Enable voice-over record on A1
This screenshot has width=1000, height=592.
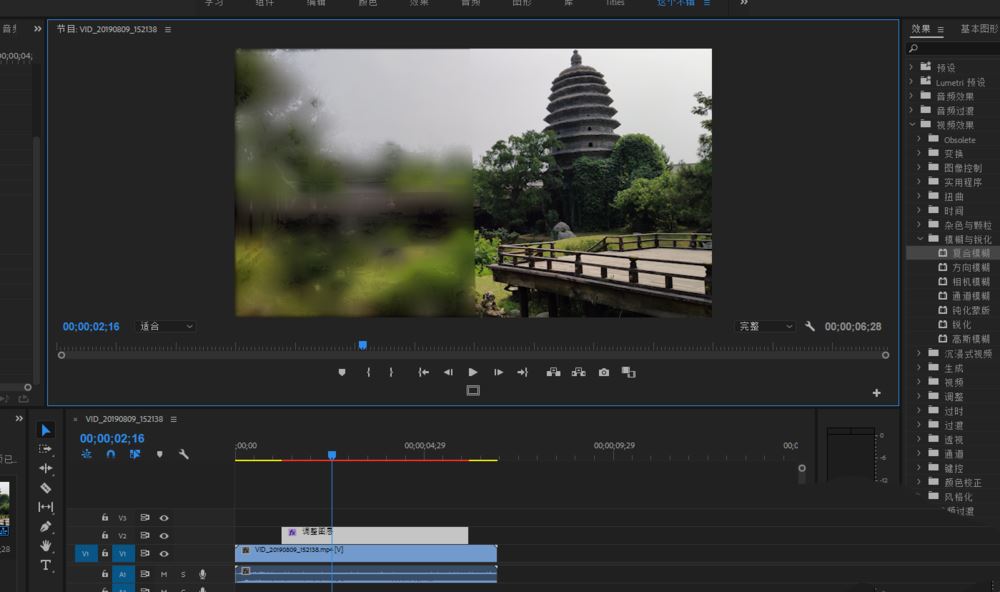click(x=202, y=574)
